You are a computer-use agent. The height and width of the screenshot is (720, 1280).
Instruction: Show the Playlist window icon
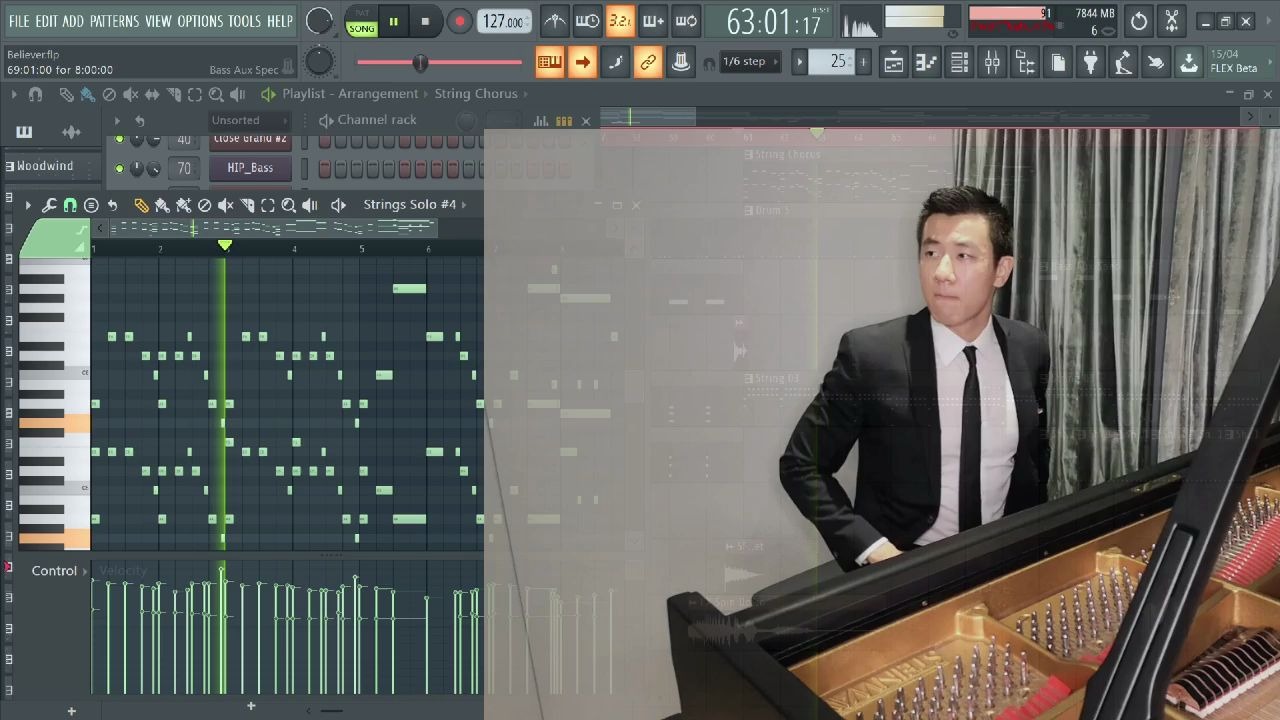[894, 63]
